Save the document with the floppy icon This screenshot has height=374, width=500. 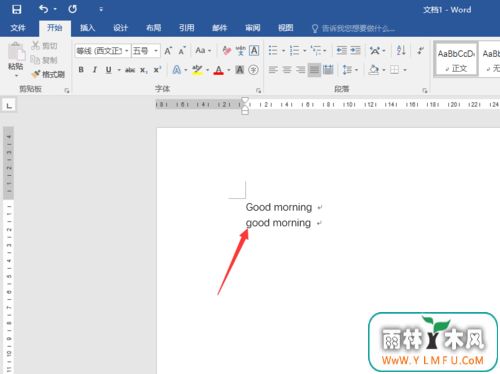16,9
